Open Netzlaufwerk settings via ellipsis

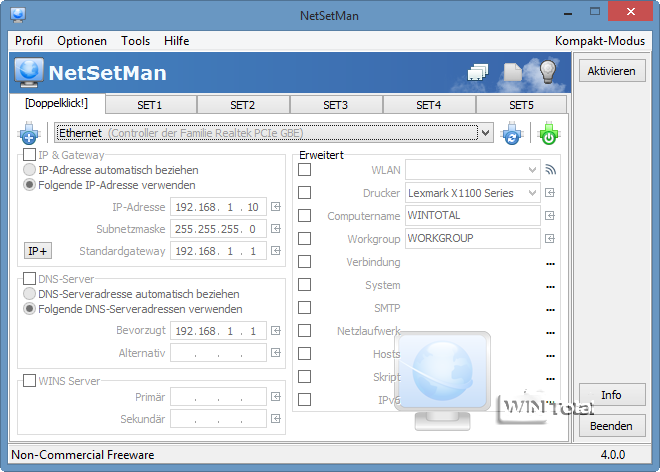(550, 333)
